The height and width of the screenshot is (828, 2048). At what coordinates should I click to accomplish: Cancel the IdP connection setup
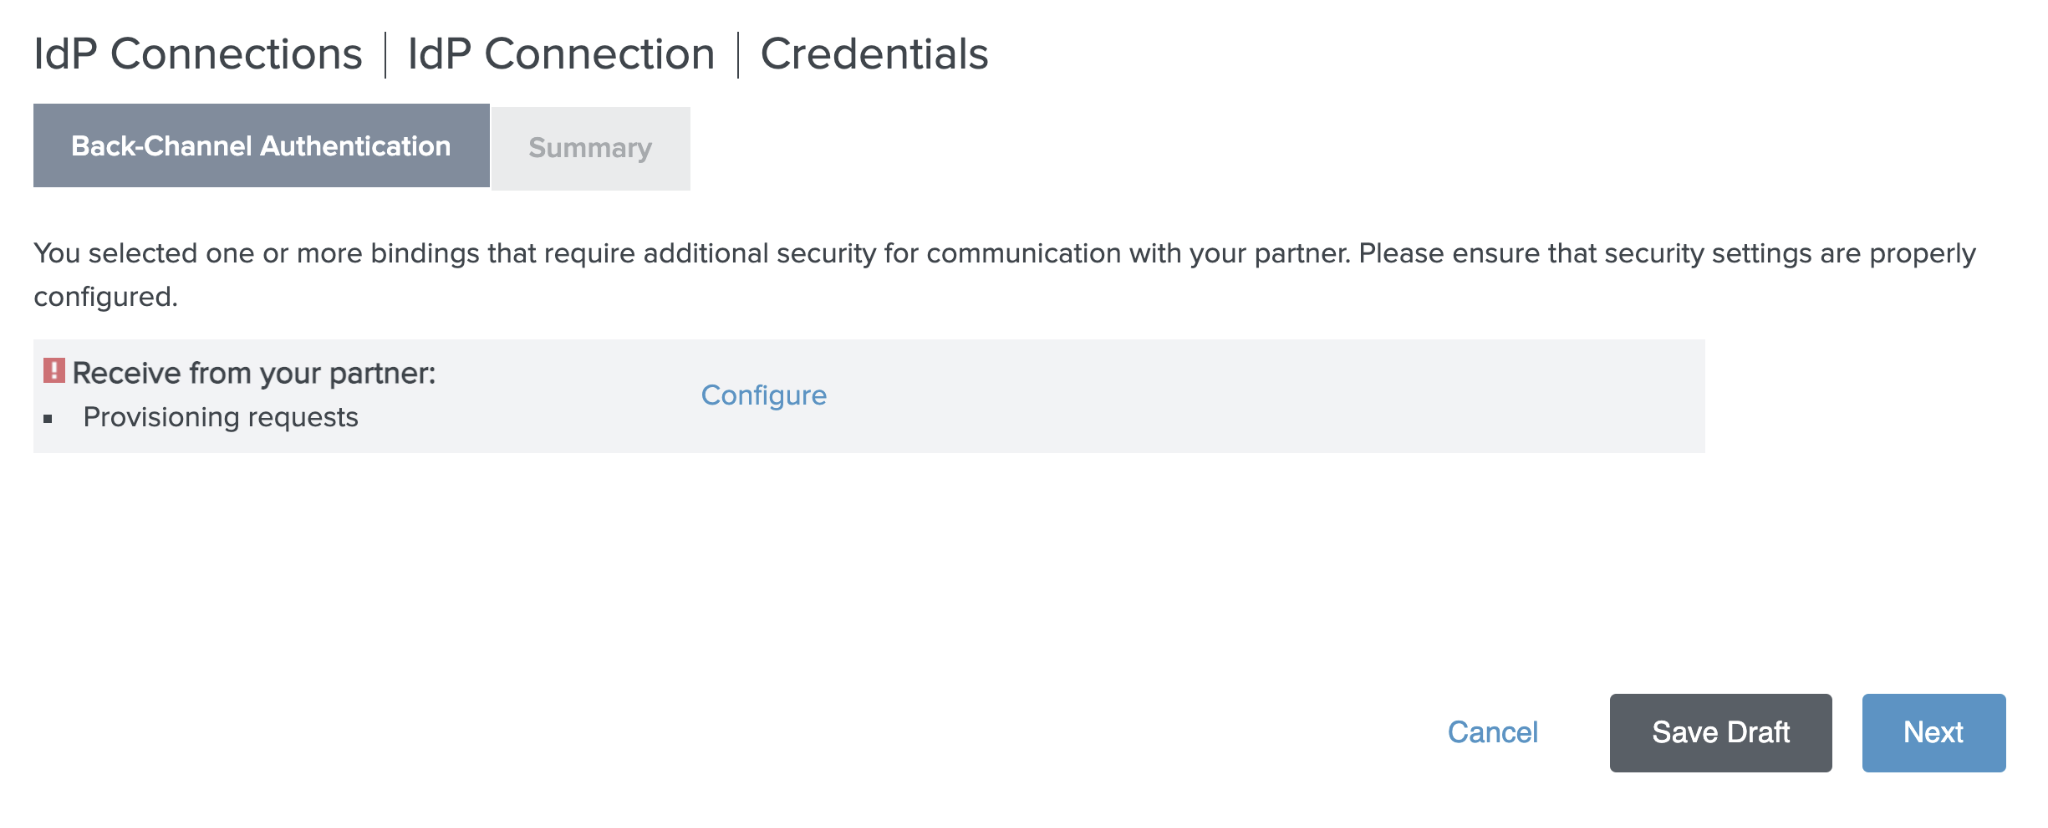pyautogui.click(x=1492, y=732)
